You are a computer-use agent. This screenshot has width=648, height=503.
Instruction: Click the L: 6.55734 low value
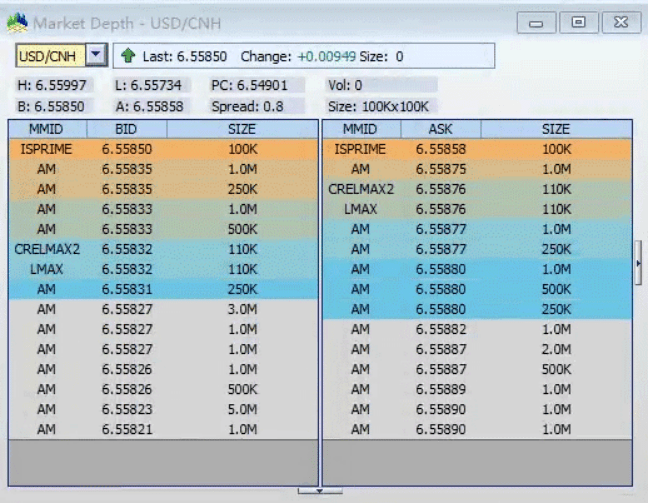point(148,86)
